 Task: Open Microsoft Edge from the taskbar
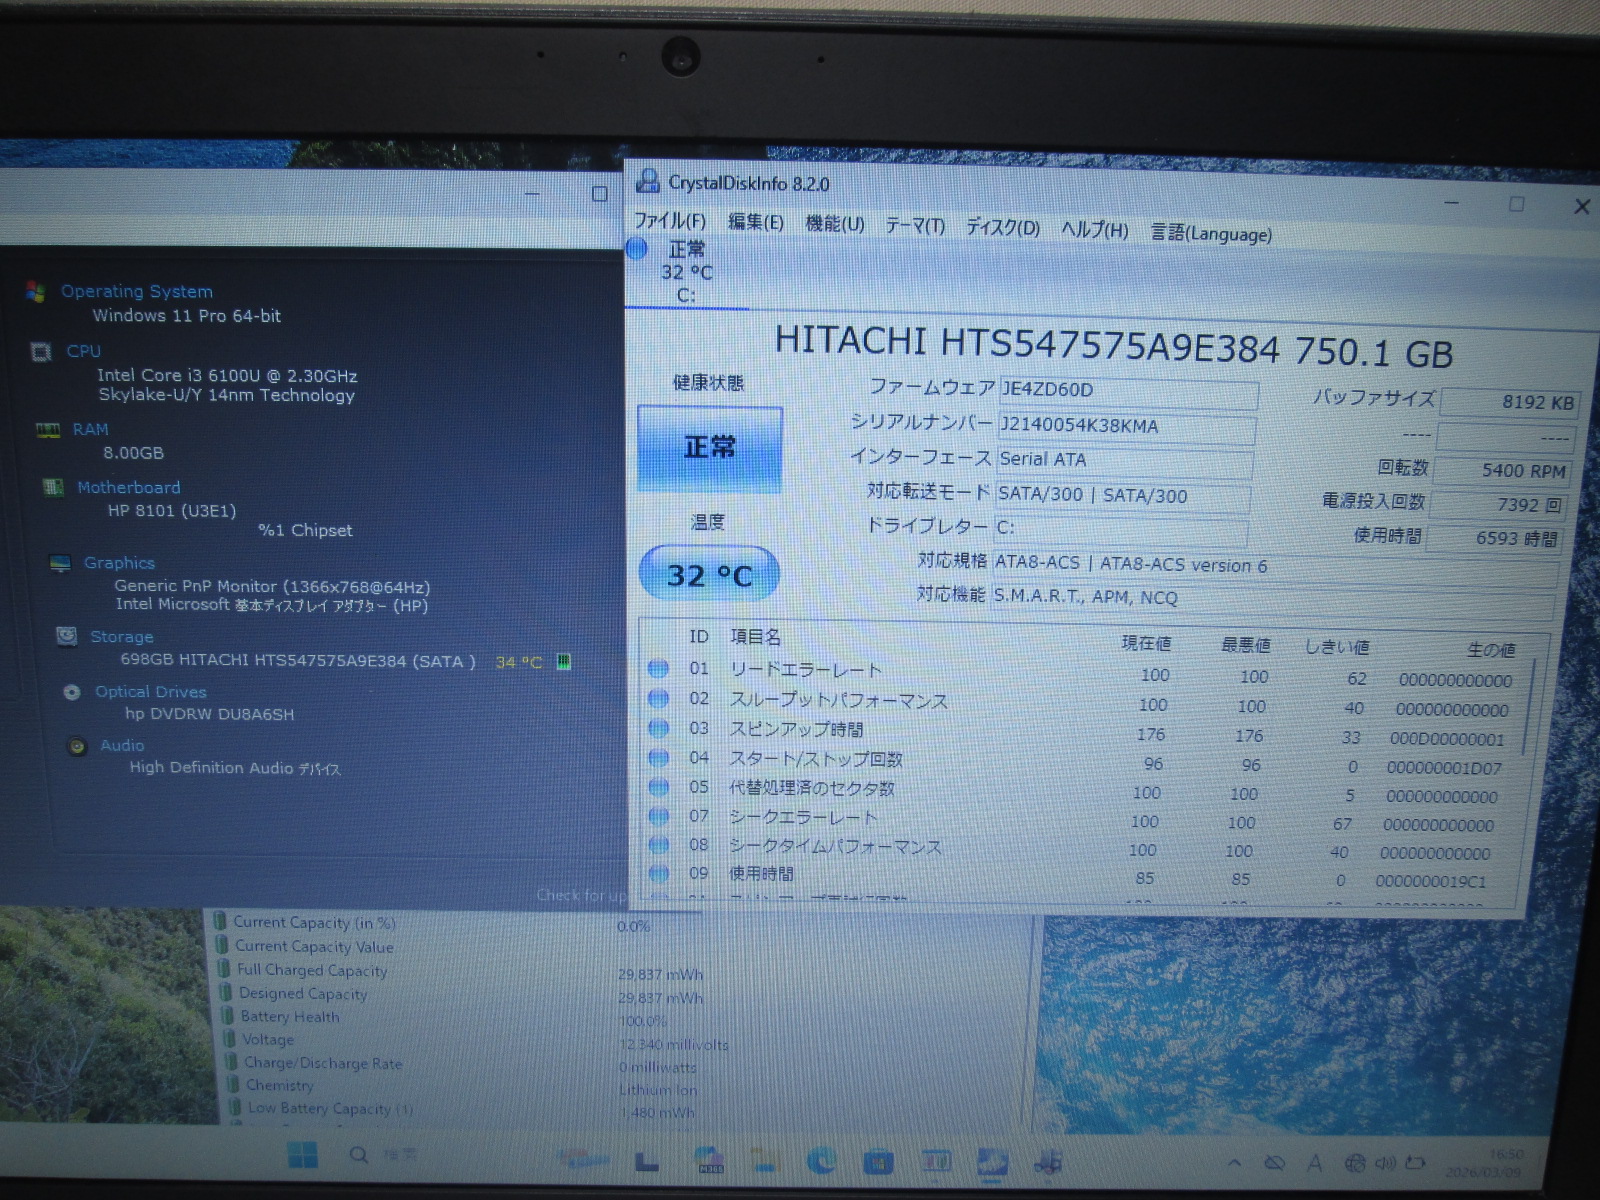tap(822, 1160)
